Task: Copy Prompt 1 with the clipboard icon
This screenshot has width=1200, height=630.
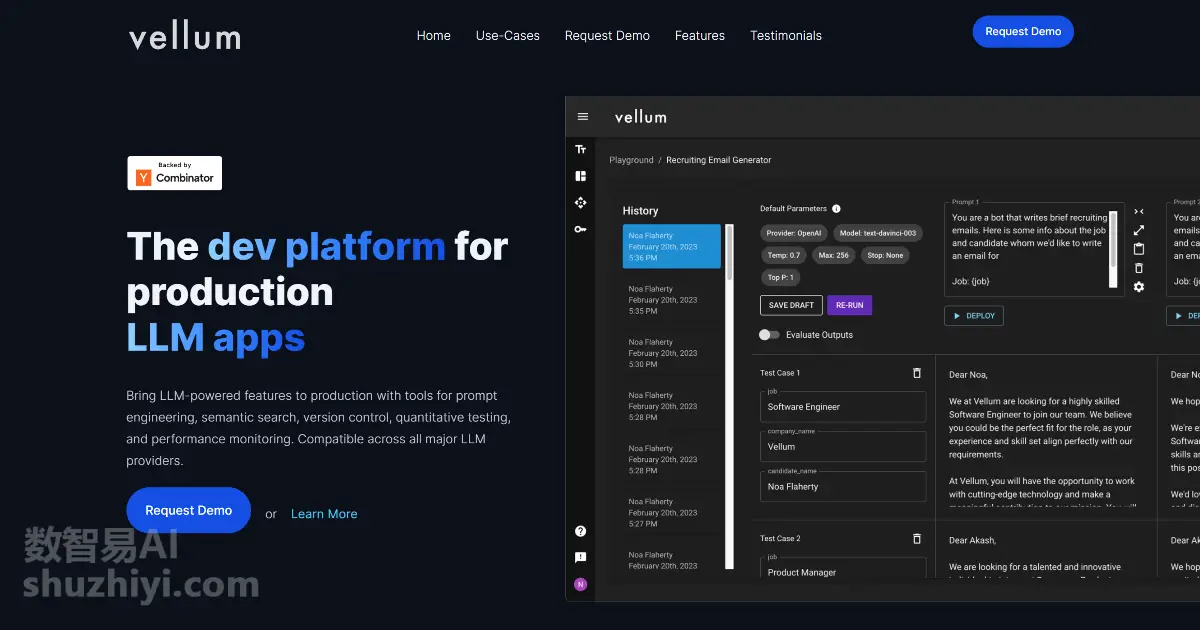Action: tap(1138, 249)
